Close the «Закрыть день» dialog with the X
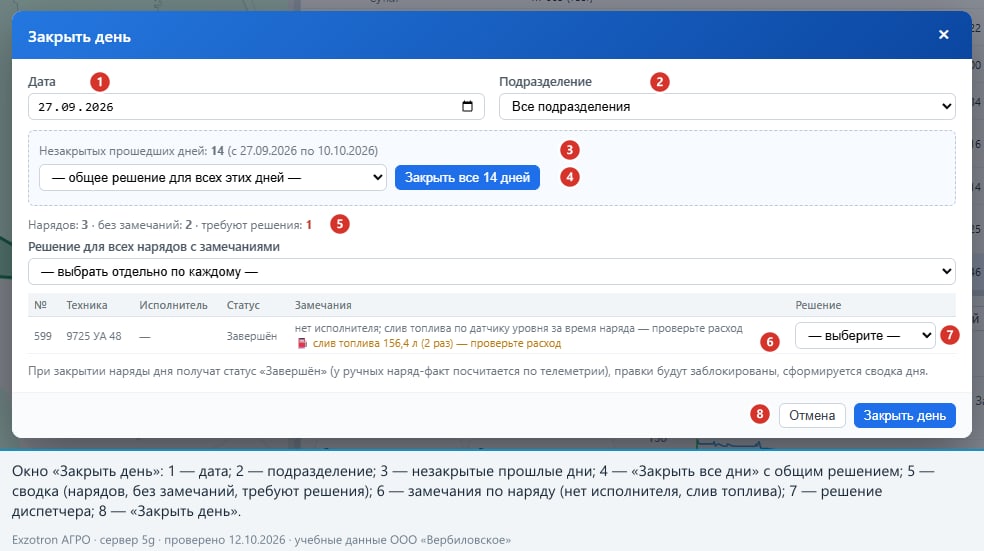This screenshot has height=551, width=984. (943, 35)
